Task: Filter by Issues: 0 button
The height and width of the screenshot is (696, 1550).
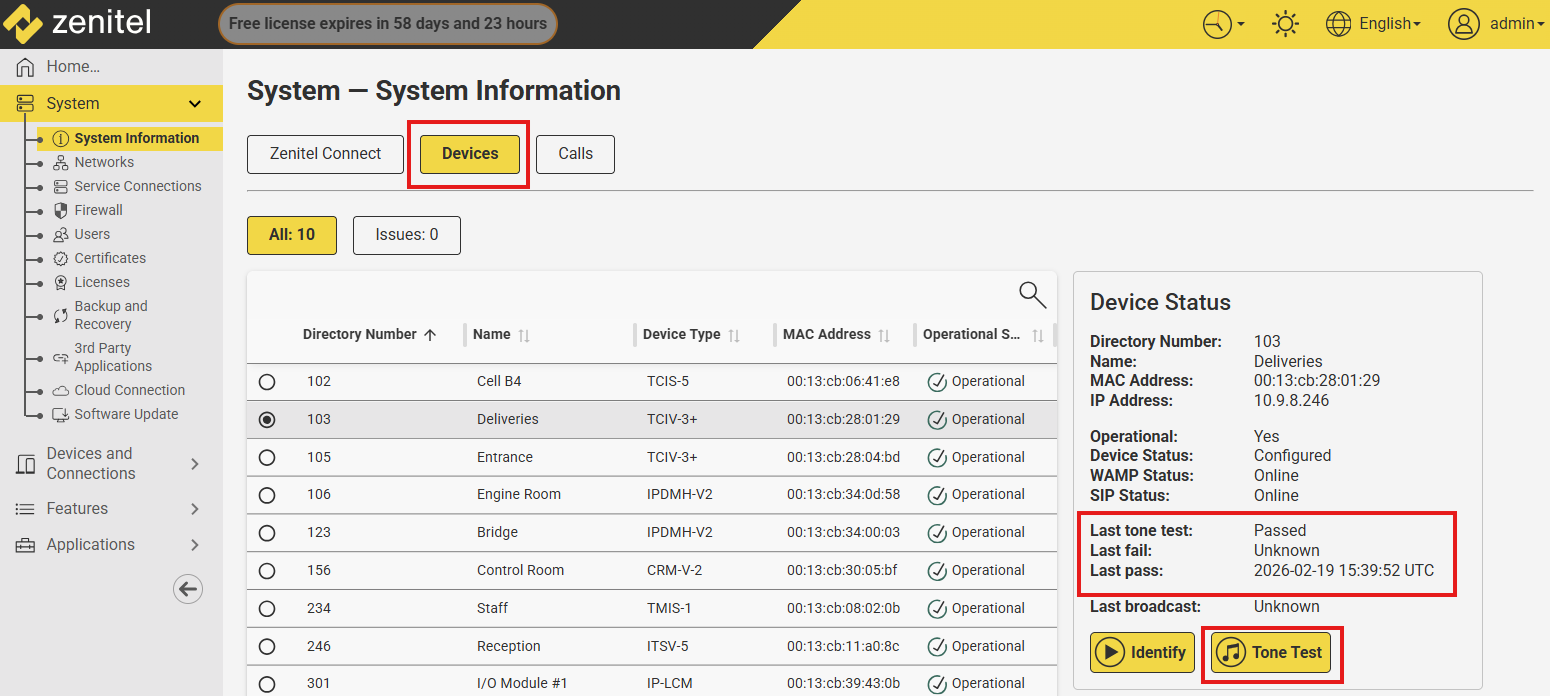Action: click(x=406, y=235)
